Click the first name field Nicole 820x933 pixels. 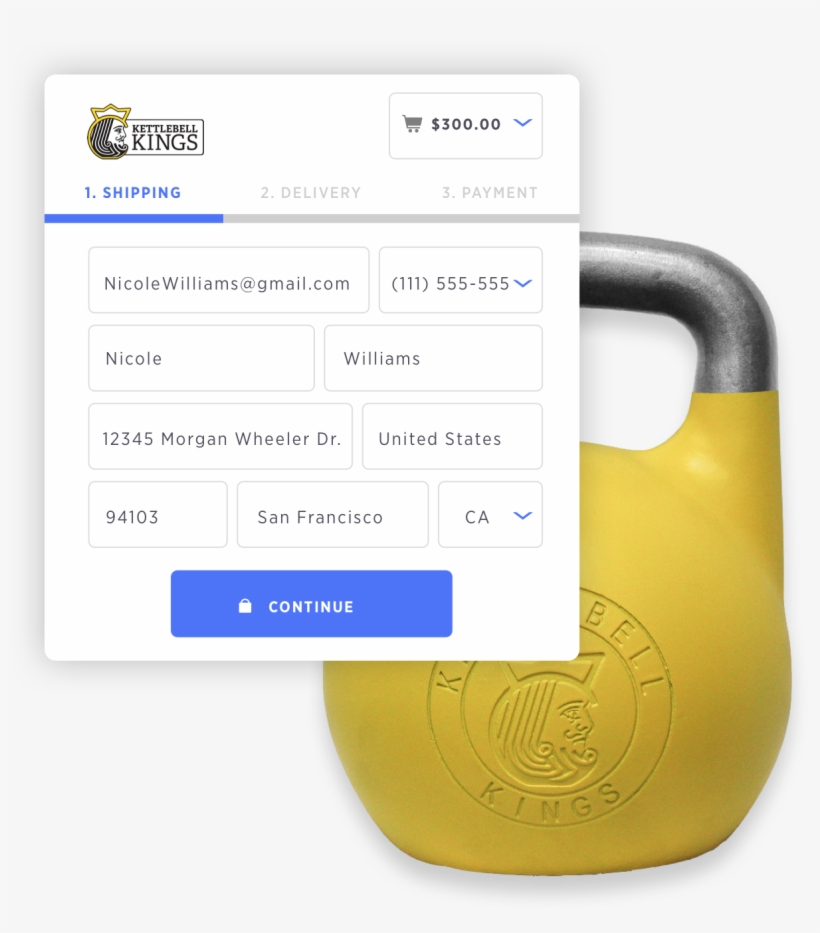(x=202, y=358)
